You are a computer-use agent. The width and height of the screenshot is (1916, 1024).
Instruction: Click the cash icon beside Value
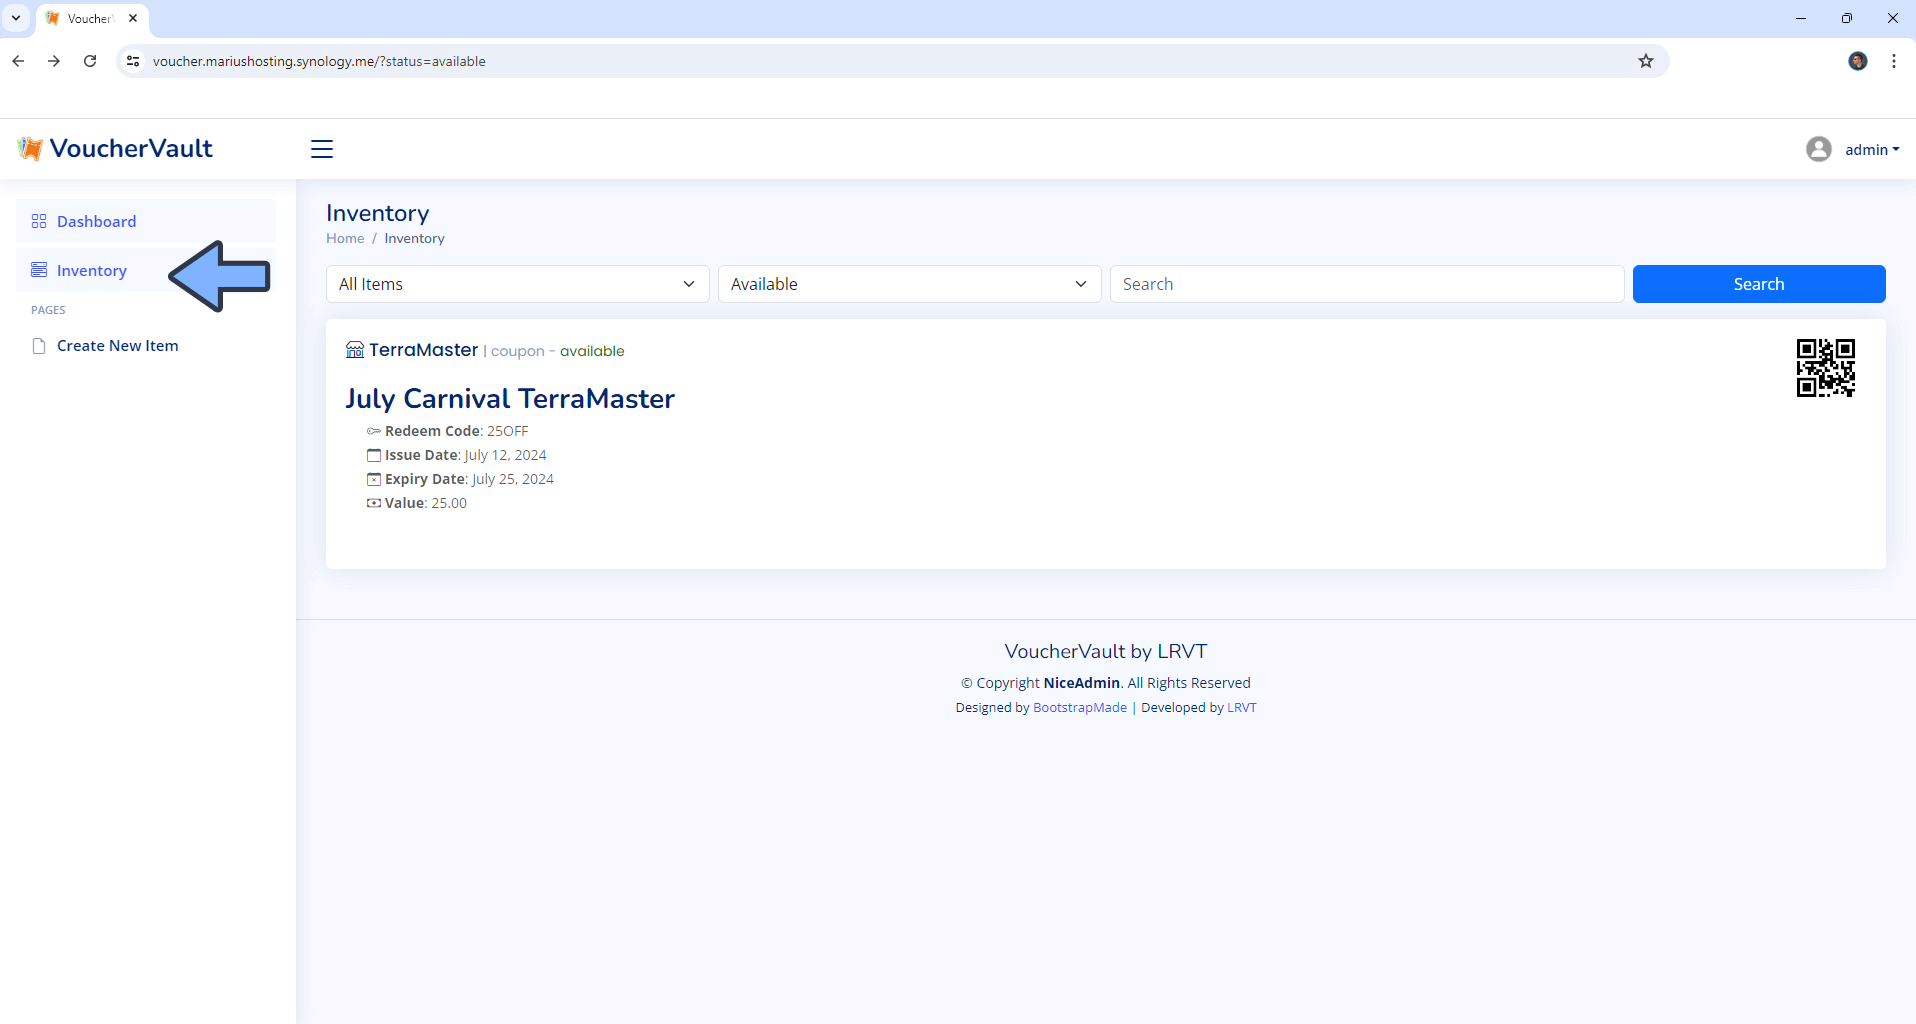point(374,503)
